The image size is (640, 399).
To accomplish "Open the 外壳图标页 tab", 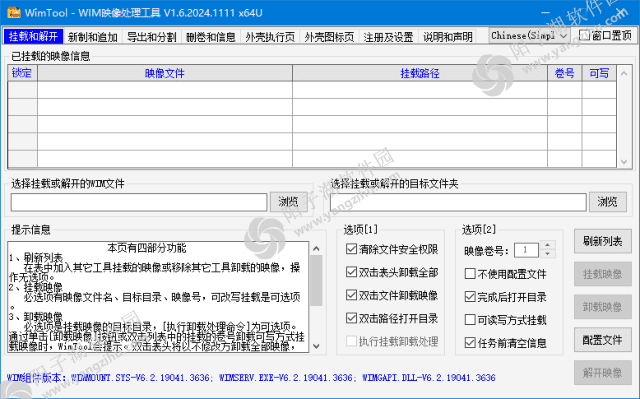I will [x=329, y=37].
